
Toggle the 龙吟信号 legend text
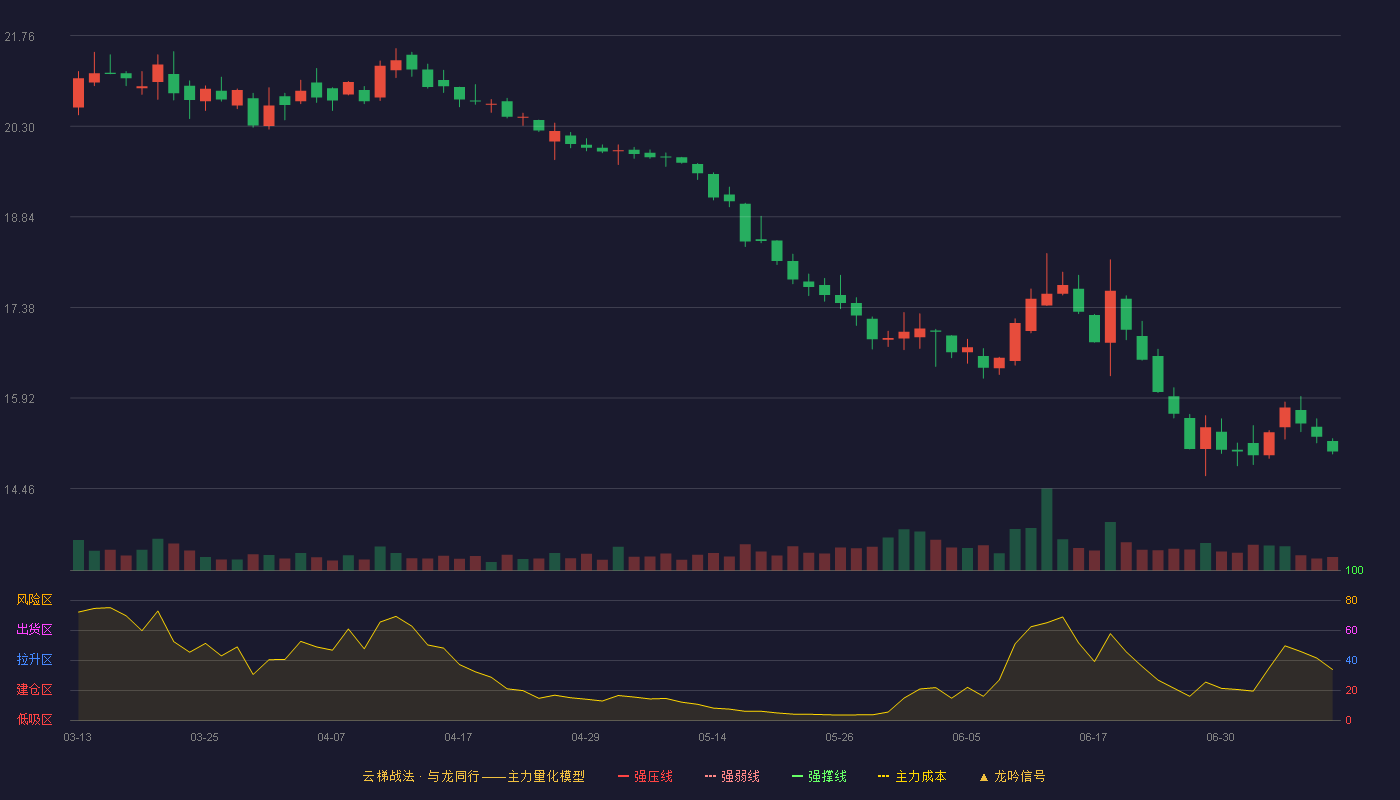[x=1020, y=776]
